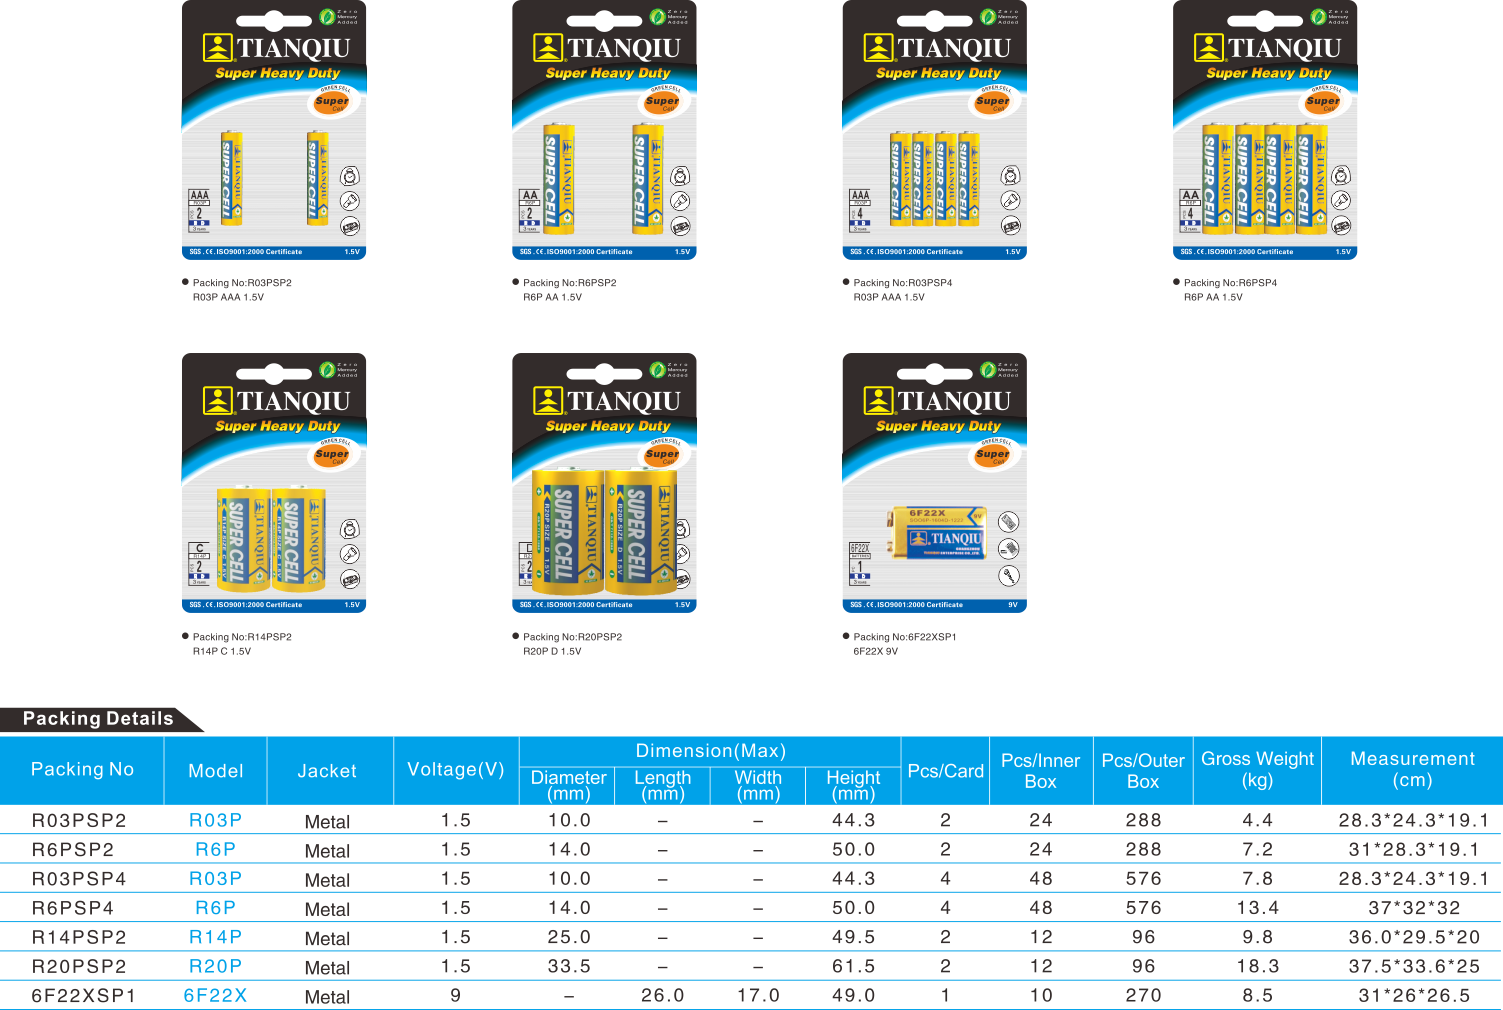The width and height of the screenshot is (1503, 1010).
Task: Click the blue 'R20P' model name
Action: (216, 966)
